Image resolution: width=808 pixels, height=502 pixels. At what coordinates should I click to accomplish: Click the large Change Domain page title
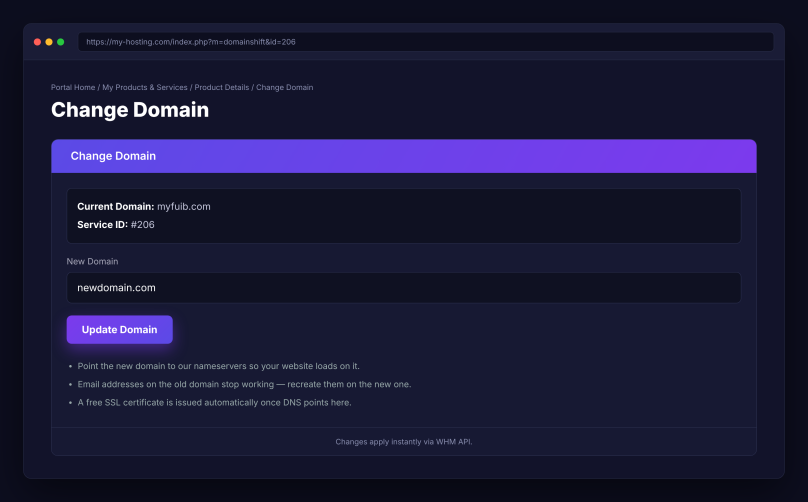coord(130,110)
